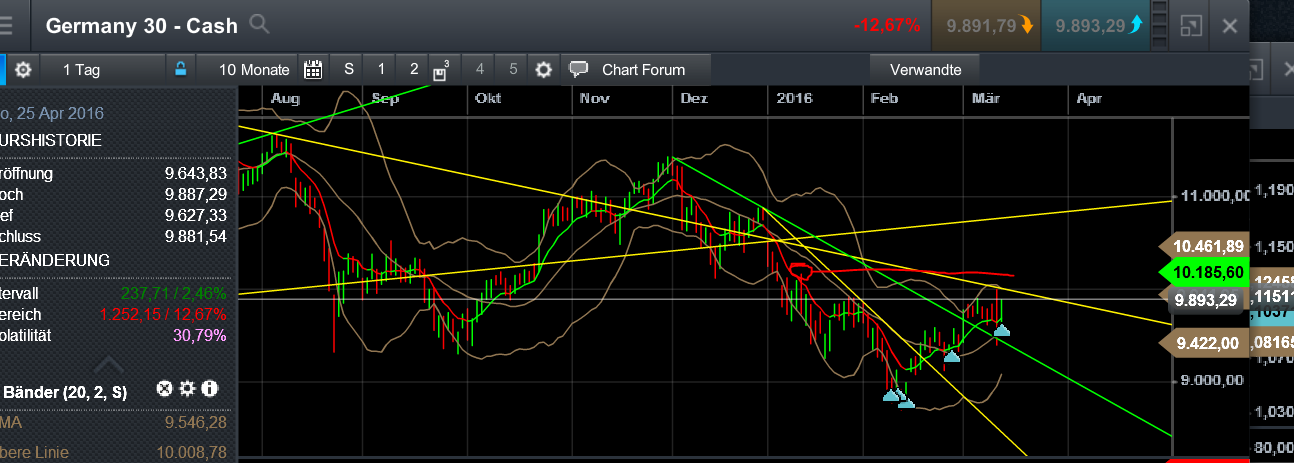Click the sell price 9.891,79 button

coord(986,25)
